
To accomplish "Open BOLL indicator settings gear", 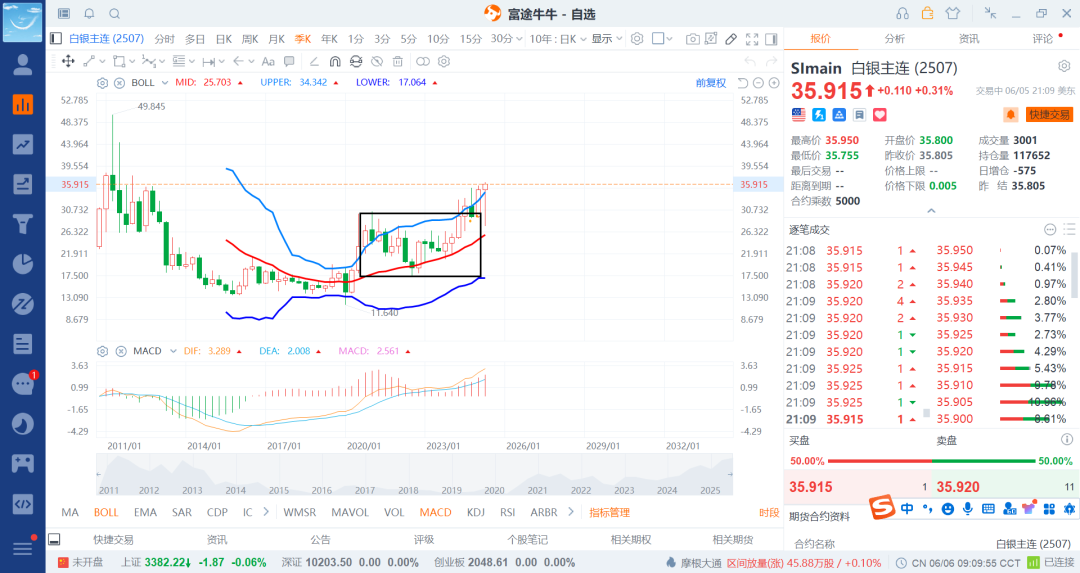I will point(102,82).
